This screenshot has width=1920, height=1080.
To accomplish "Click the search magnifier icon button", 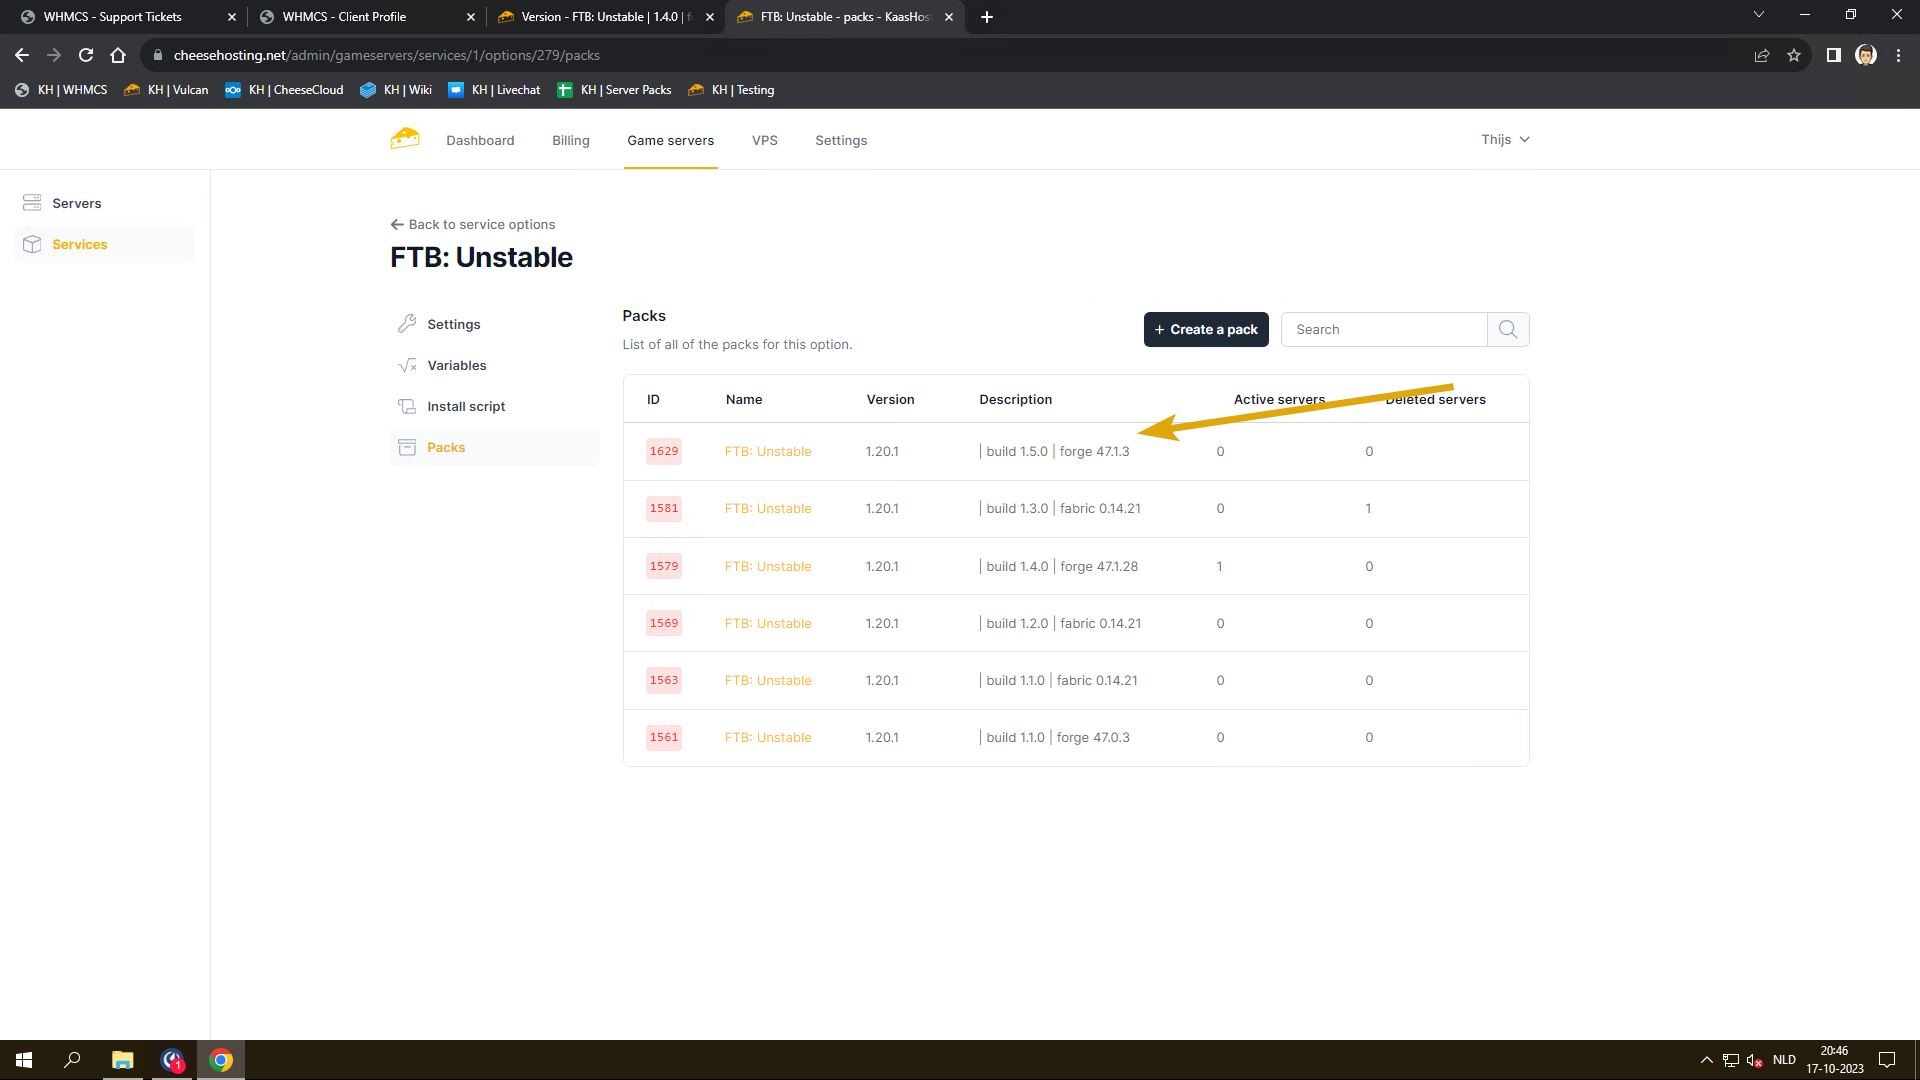I will point(1508,329).
